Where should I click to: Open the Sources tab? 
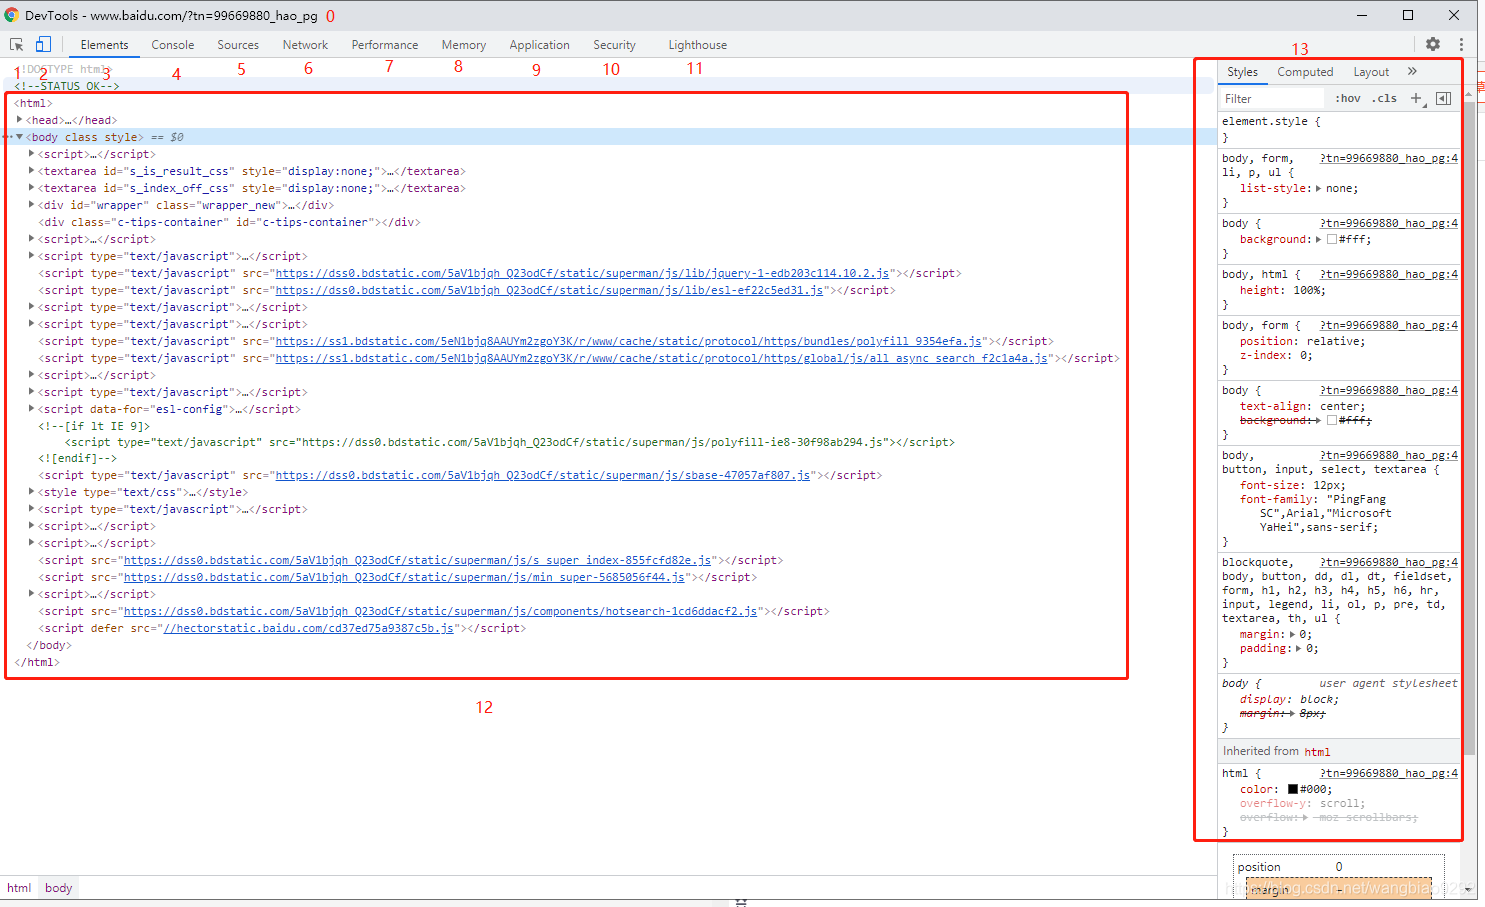pos(238,45)
